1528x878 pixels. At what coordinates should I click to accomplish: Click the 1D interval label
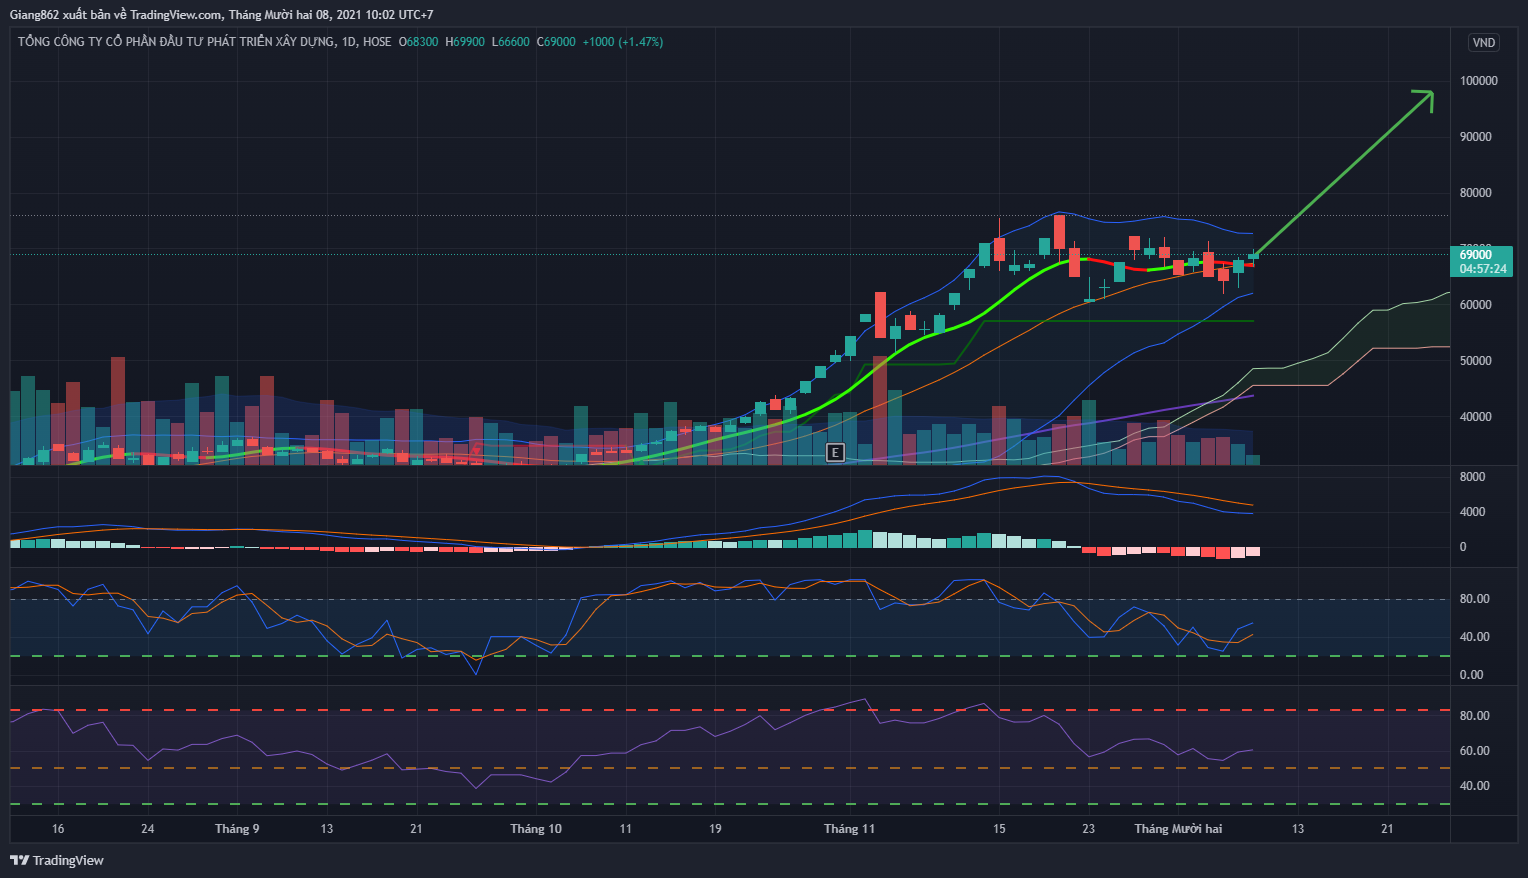349,42
